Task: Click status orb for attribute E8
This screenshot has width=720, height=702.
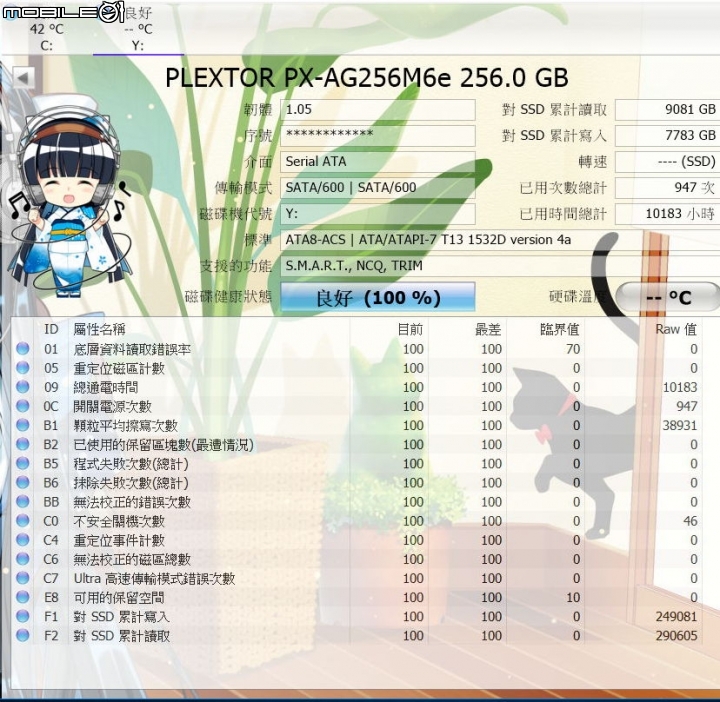Action: point(22,597)
